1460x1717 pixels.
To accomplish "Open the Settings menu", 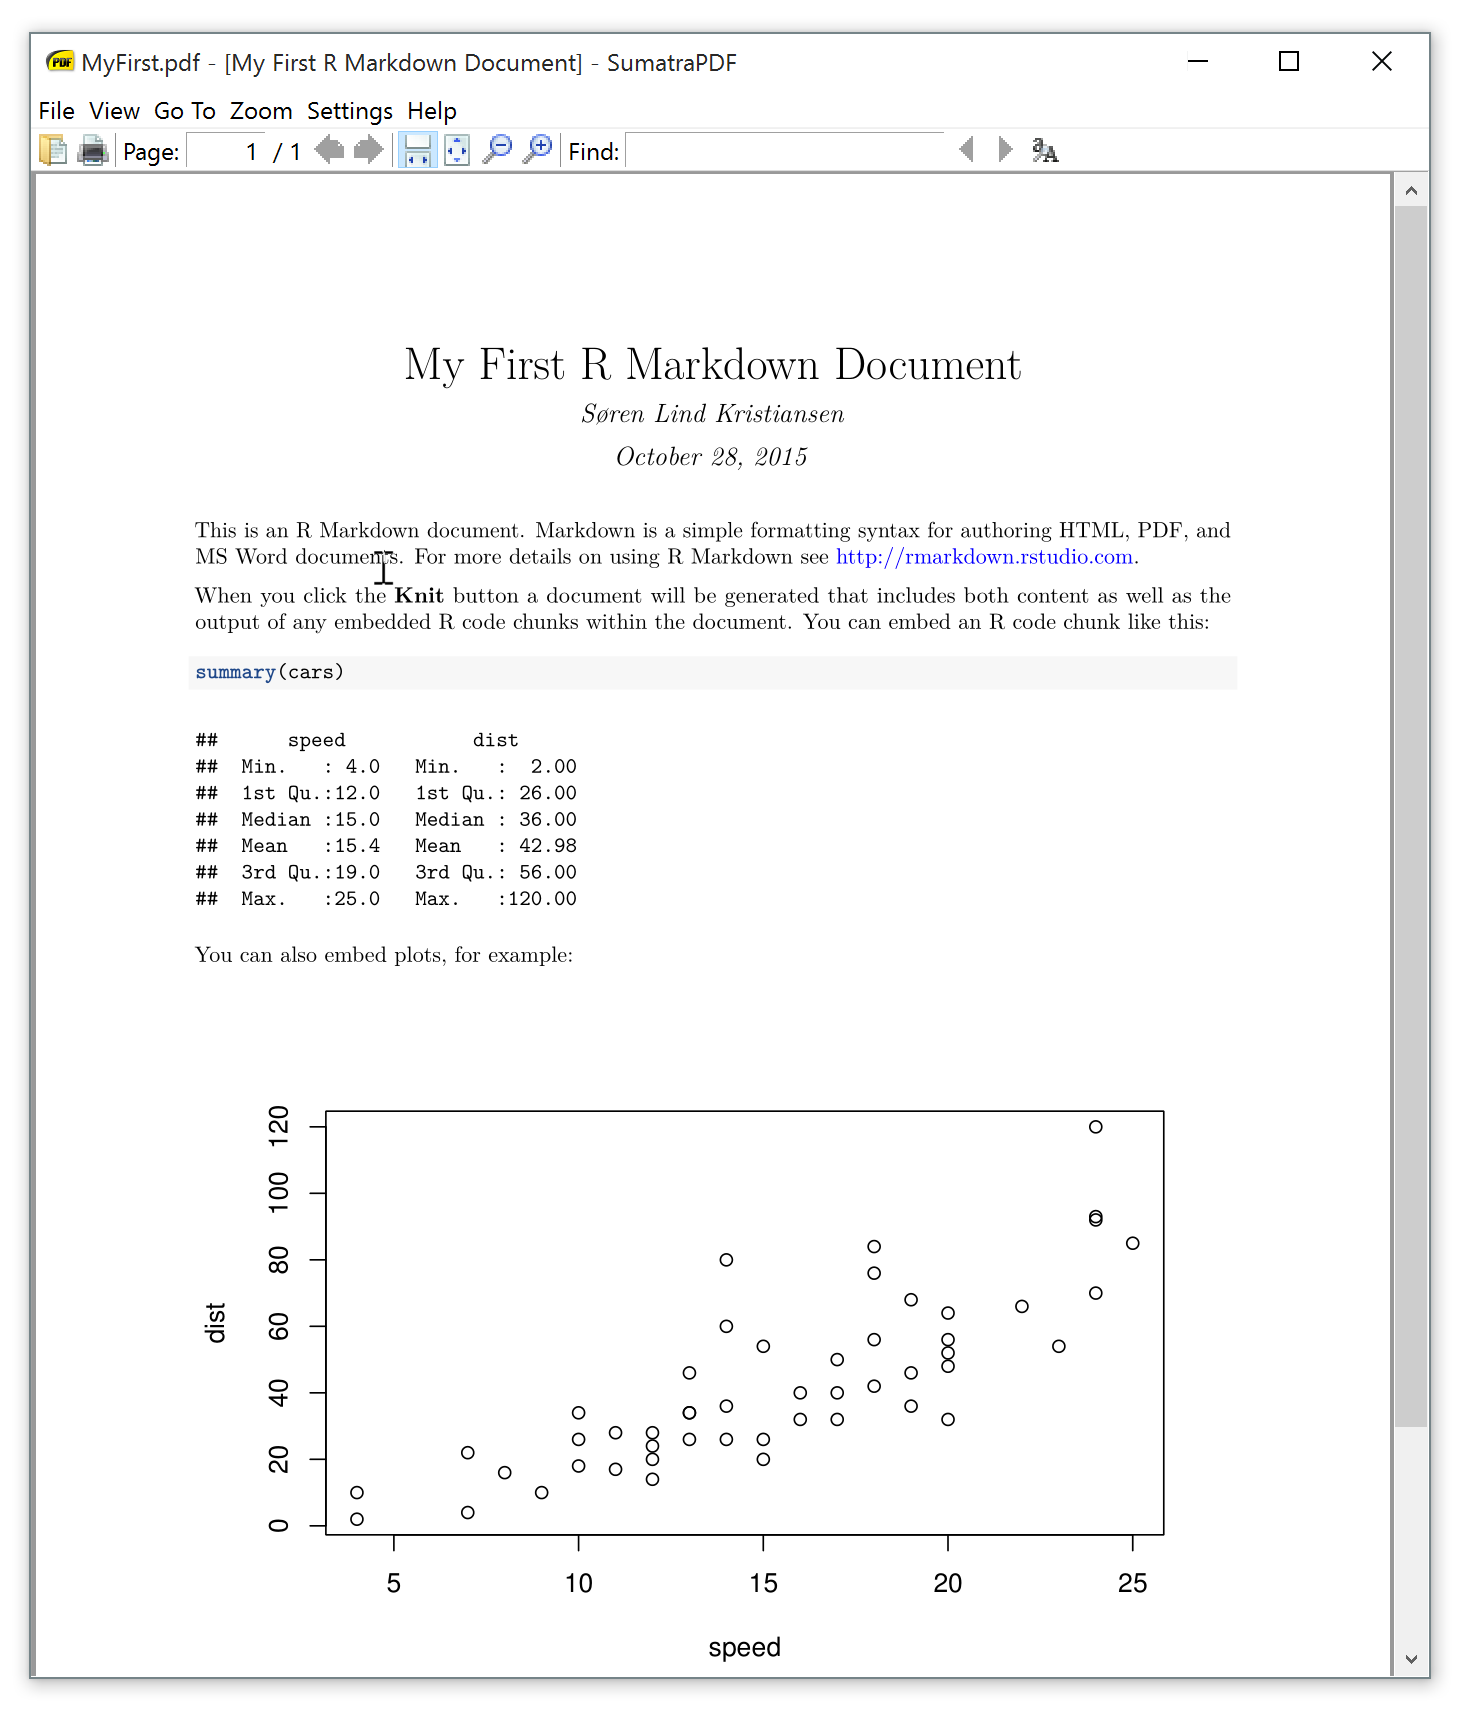I will (x=350, y=111).
